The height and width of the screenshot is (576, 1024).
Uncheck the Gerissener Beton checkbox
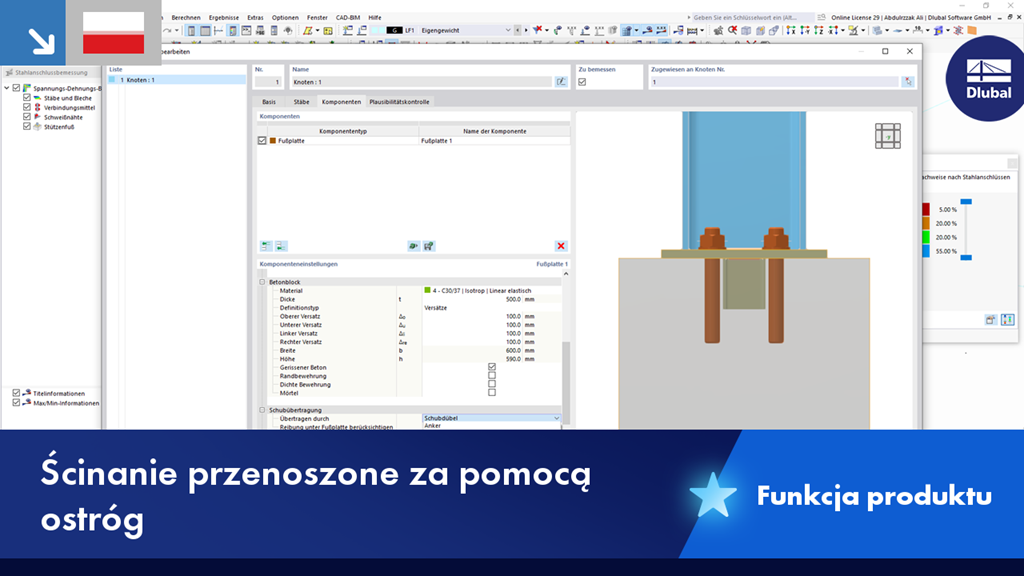pyautogui.click(x=491, y=368)
